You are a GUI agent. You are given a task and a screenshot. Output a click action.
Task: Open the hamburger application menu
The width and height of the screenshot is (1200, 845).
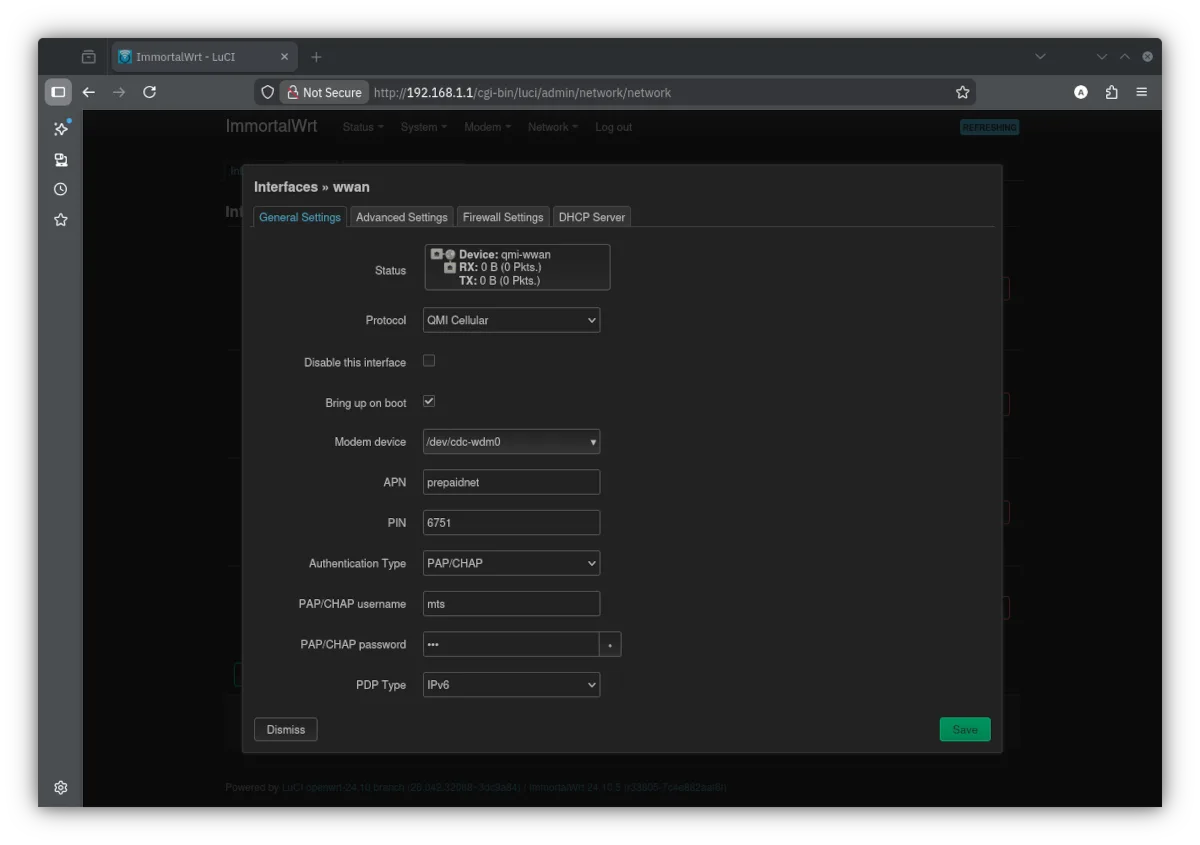click(1141, 92)
